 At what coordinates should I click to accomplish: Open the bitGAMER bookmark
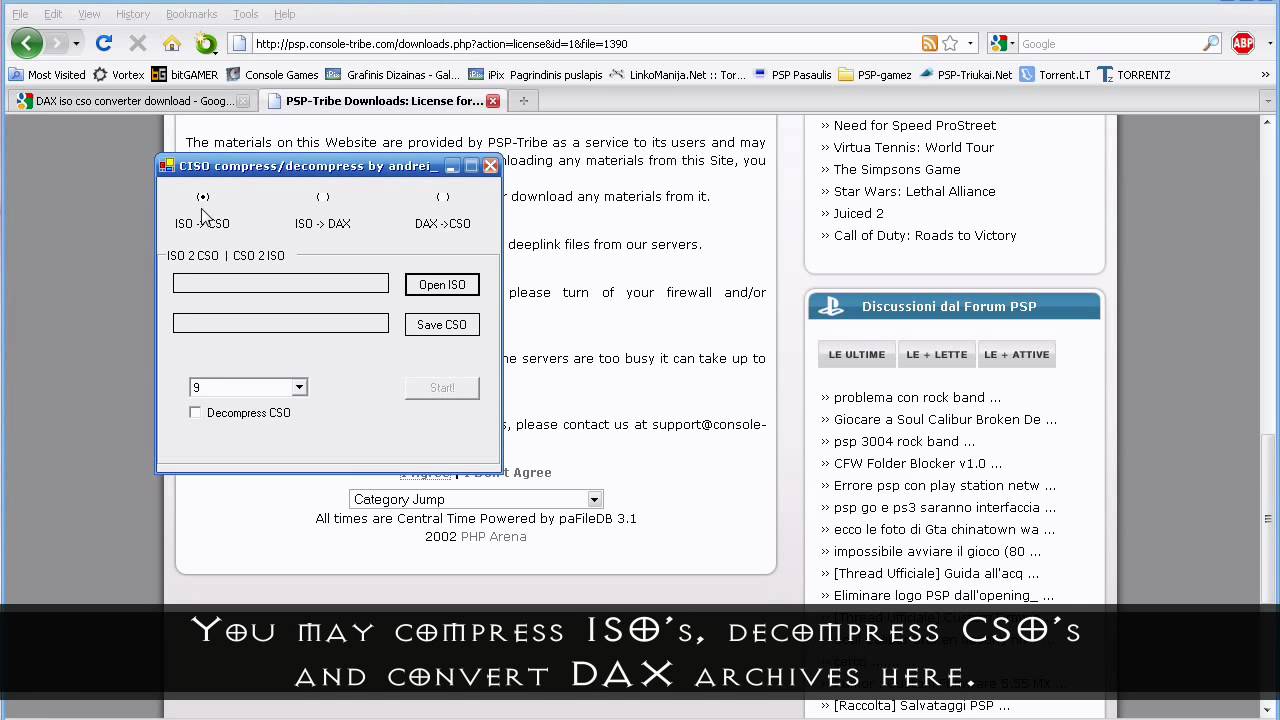(184, 75)
